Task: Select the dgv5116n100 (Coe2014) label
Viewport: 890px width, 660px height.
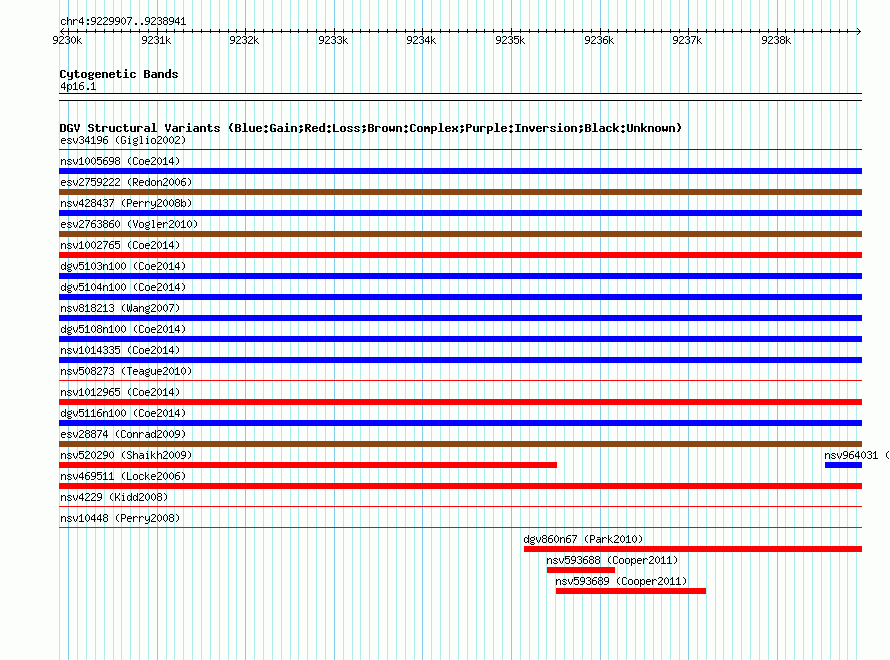Action: (123, 413)
